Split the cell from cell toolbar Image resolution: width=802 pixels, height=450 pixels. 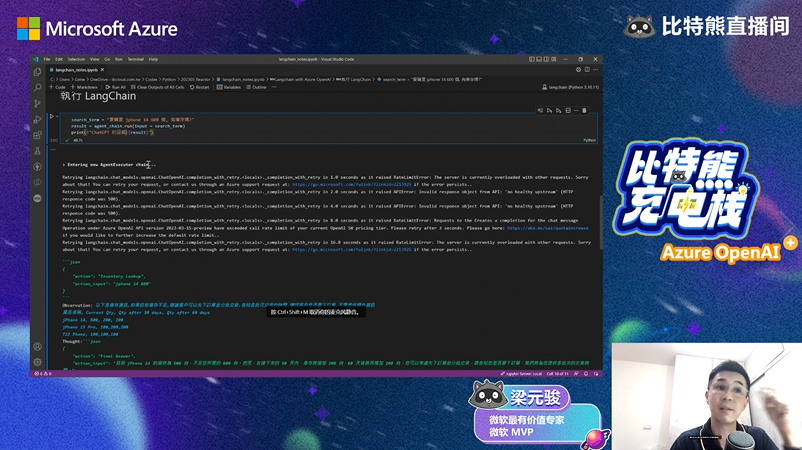(x=568, y=110)
